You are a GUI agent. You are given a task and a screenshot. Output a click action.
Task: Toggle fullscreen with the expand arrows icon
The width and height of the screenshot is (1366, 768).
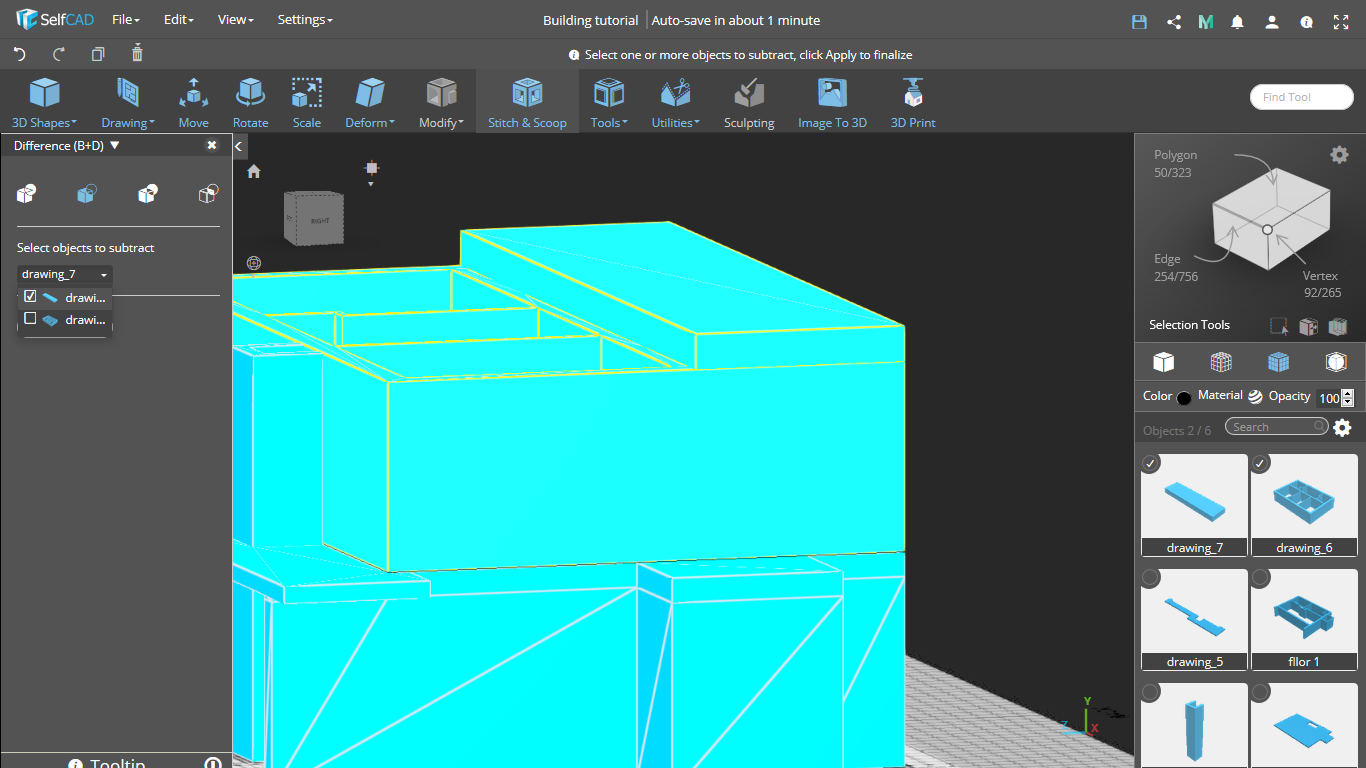coord(1341,21)
